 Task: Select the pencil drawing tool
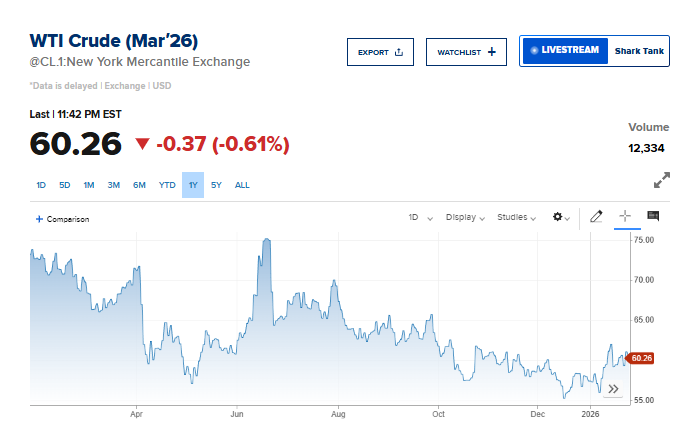(596, 216)
